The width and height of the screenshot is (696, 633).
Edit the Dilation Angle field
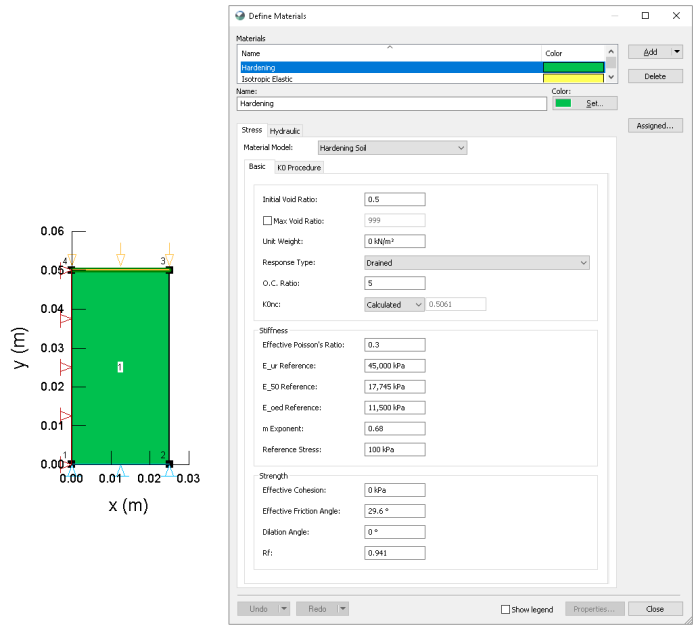(395, 532)
